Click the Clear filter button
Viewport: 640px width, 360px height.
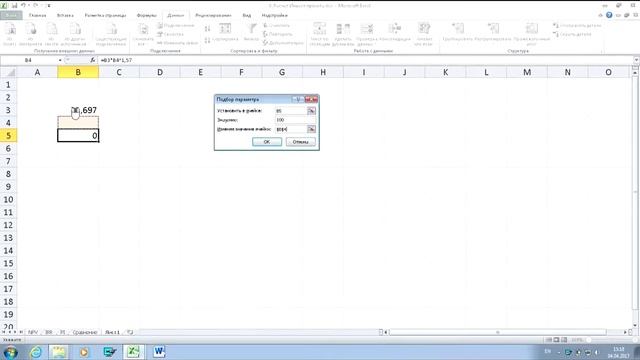[277, 26]
